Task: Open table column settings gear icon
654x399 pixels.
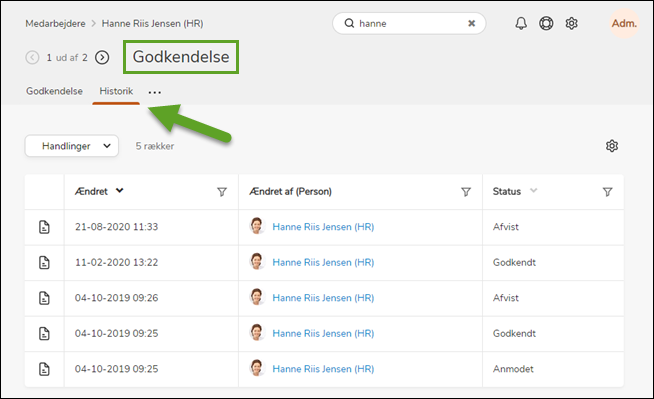Action: coord(611,146)
